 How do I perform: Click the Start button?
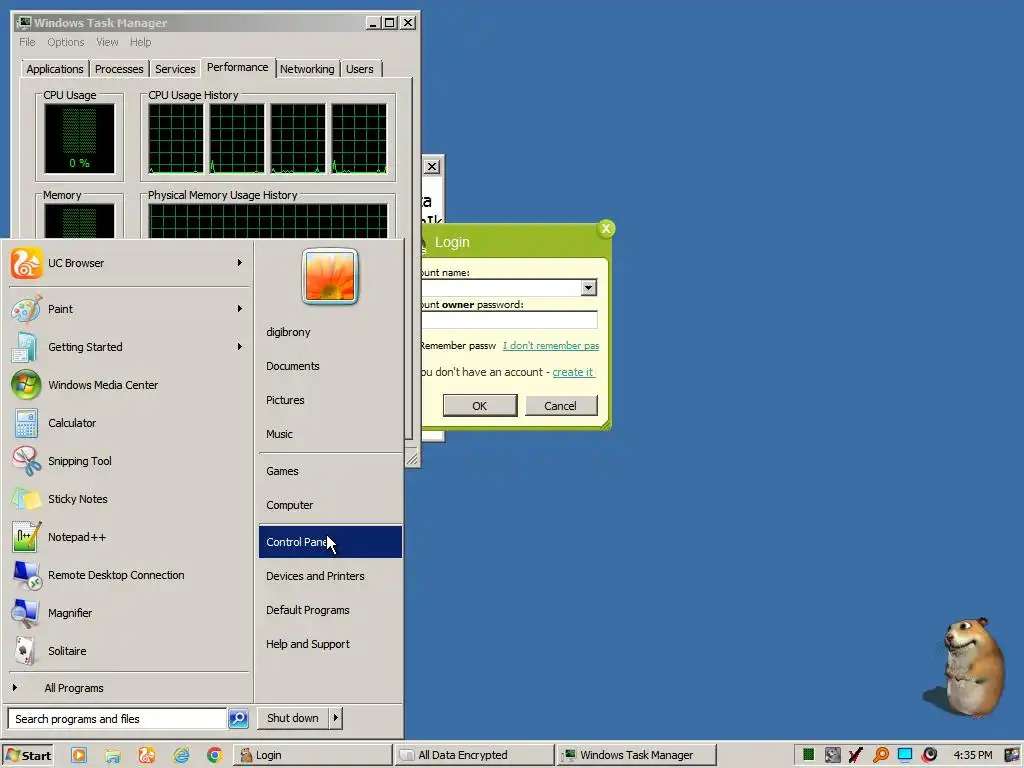coord(28,755)
